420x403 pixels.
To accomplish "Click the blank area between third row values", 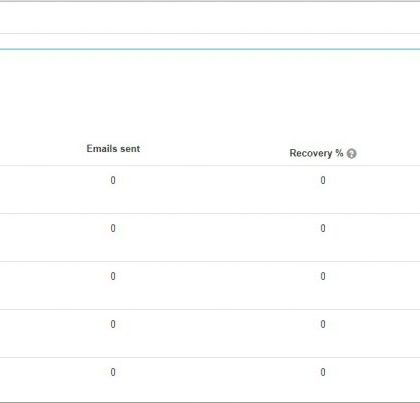I will tap(218, 285).
